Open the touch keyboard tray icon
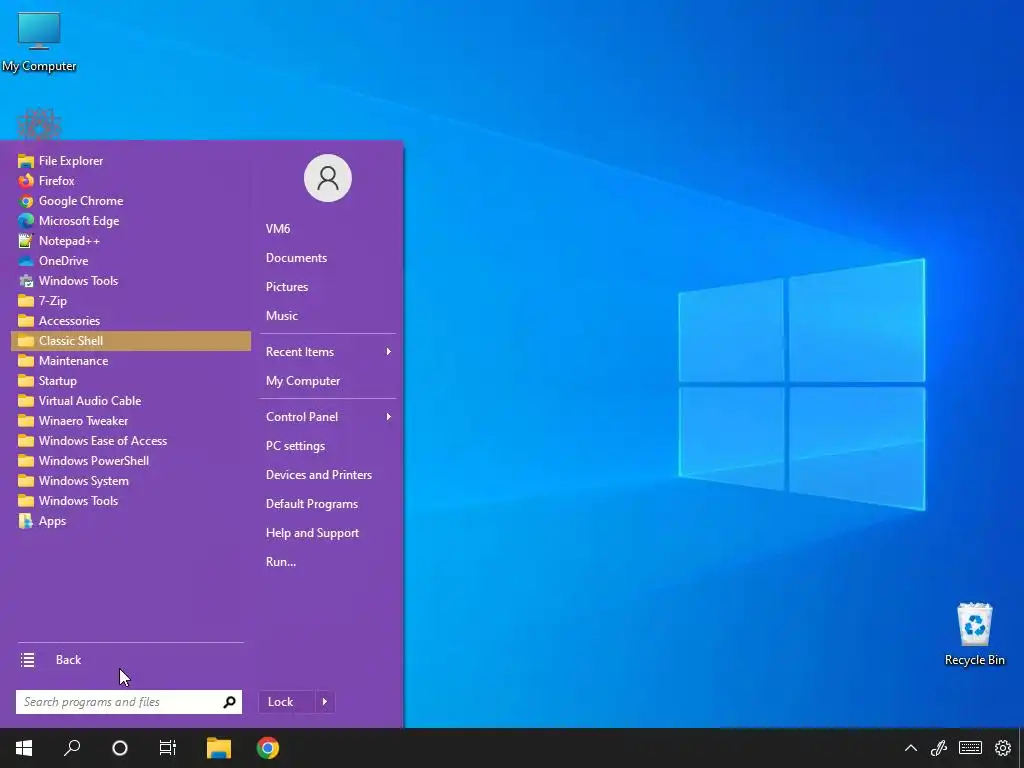Screen dimensions: 1024x768 [970, 748]
